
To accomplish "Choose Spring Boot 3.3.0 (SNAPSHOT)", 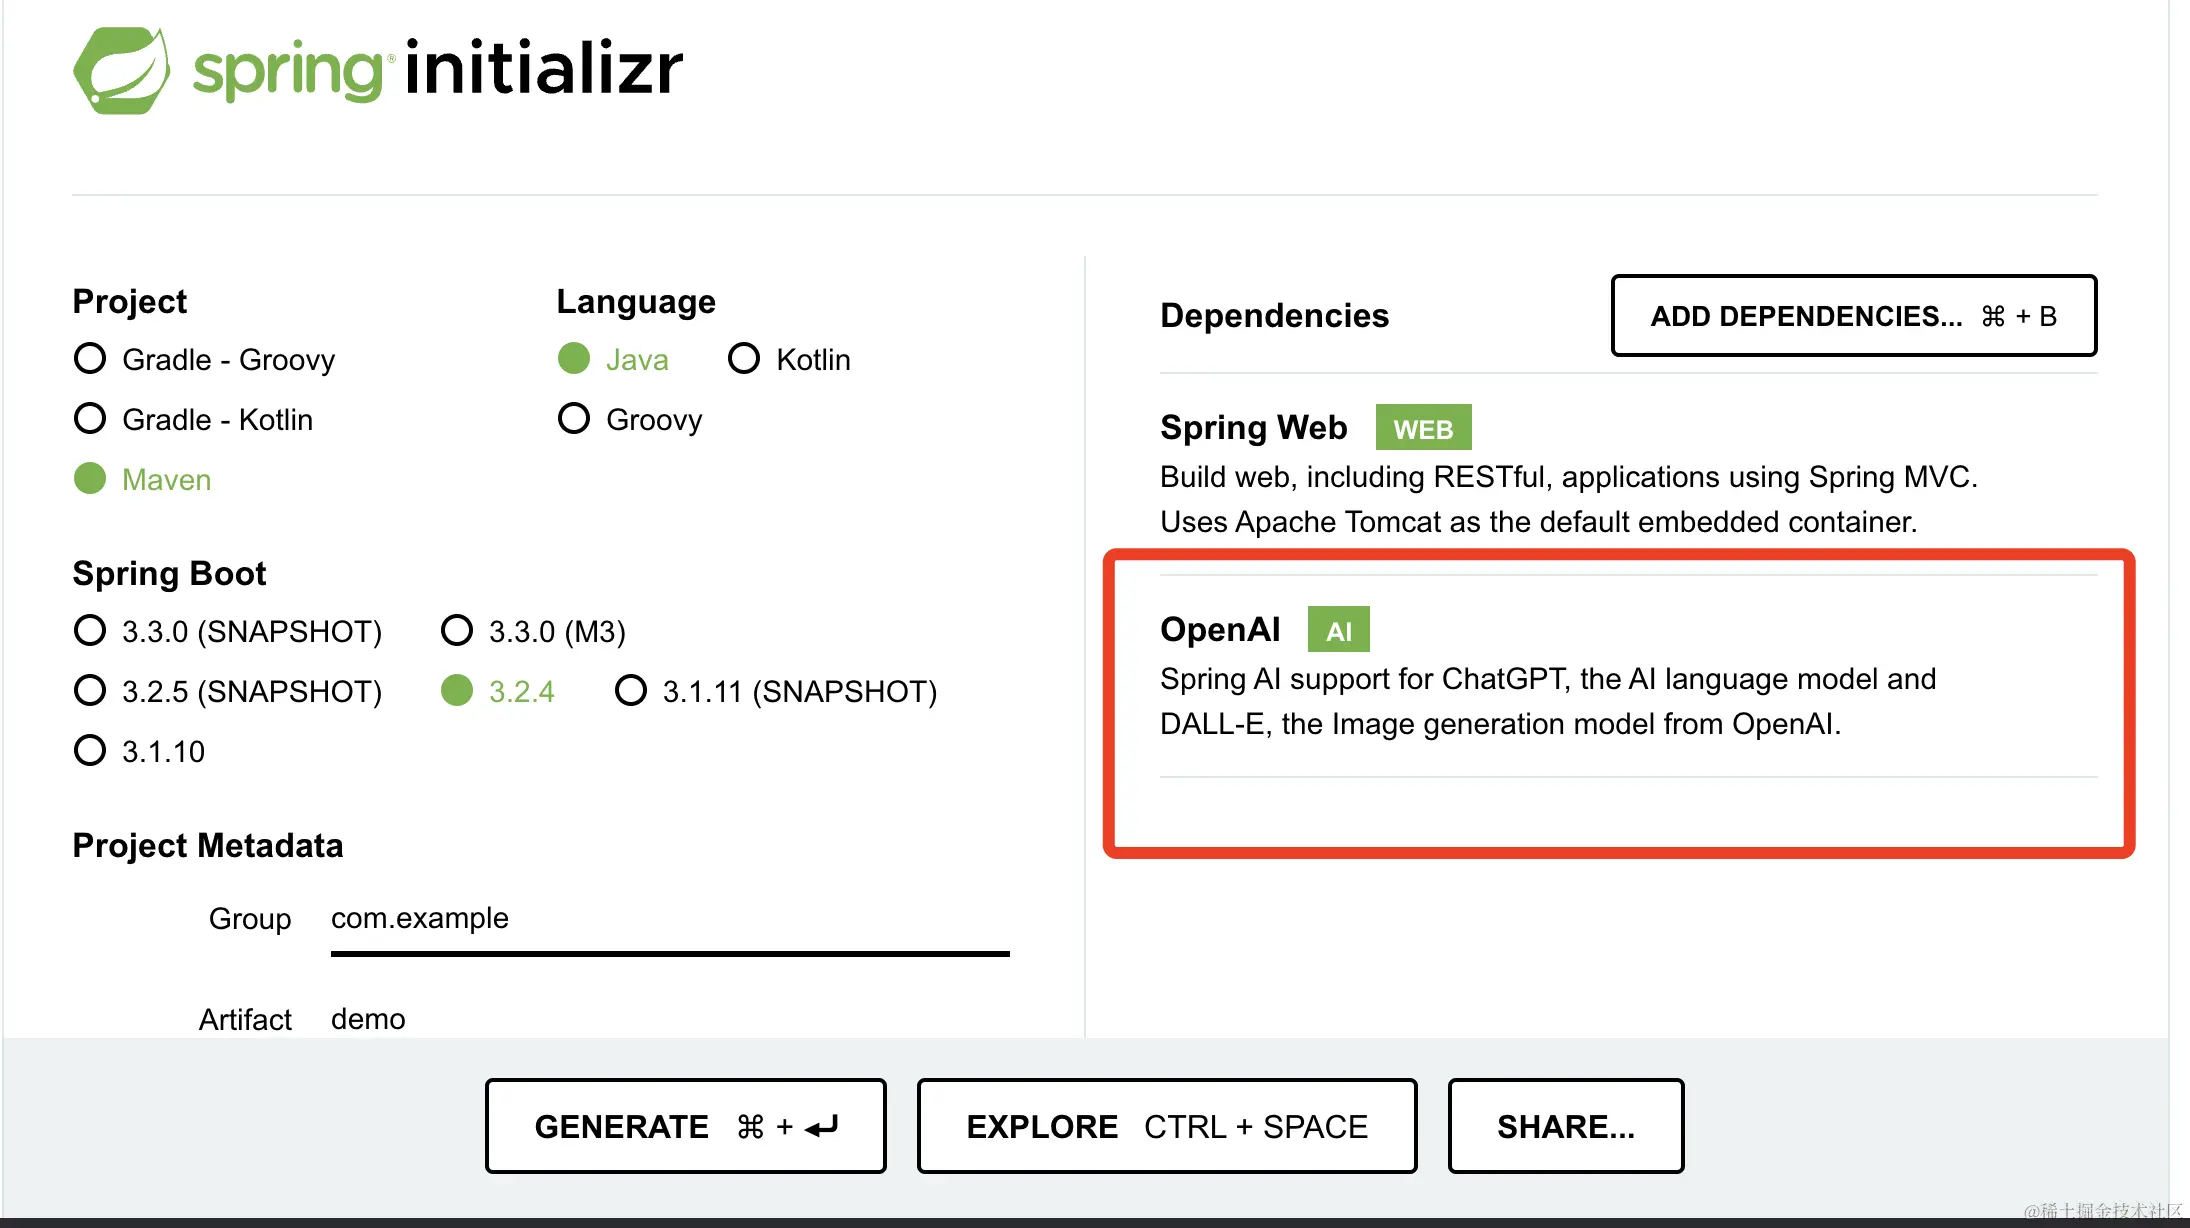I will [228, 631].
